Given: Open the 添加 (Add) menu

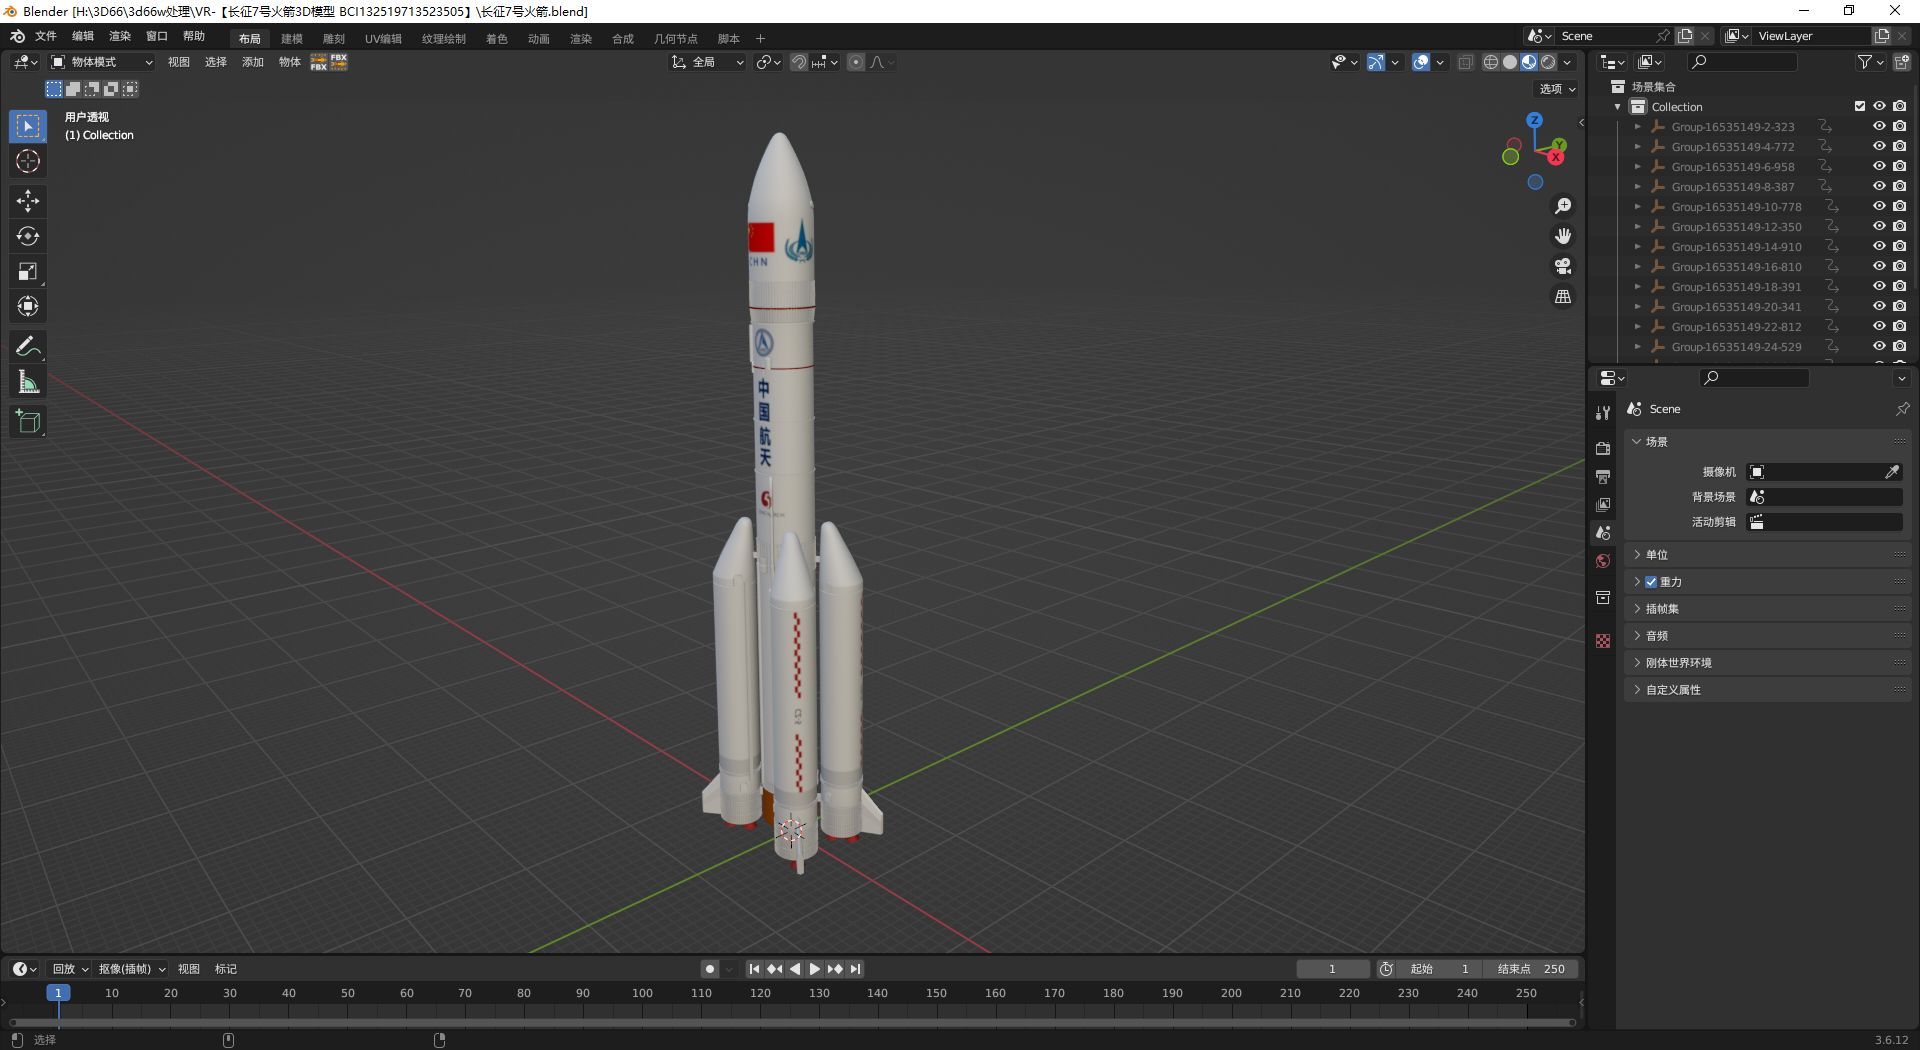Looking at the screenshot, I should [253, 62].
